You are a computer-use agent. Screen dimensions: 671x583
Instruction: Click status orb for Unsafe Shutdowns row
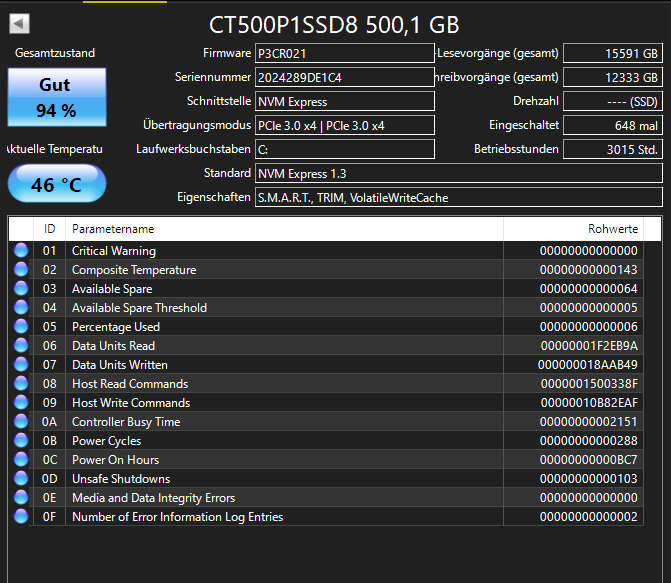[21, 479]
